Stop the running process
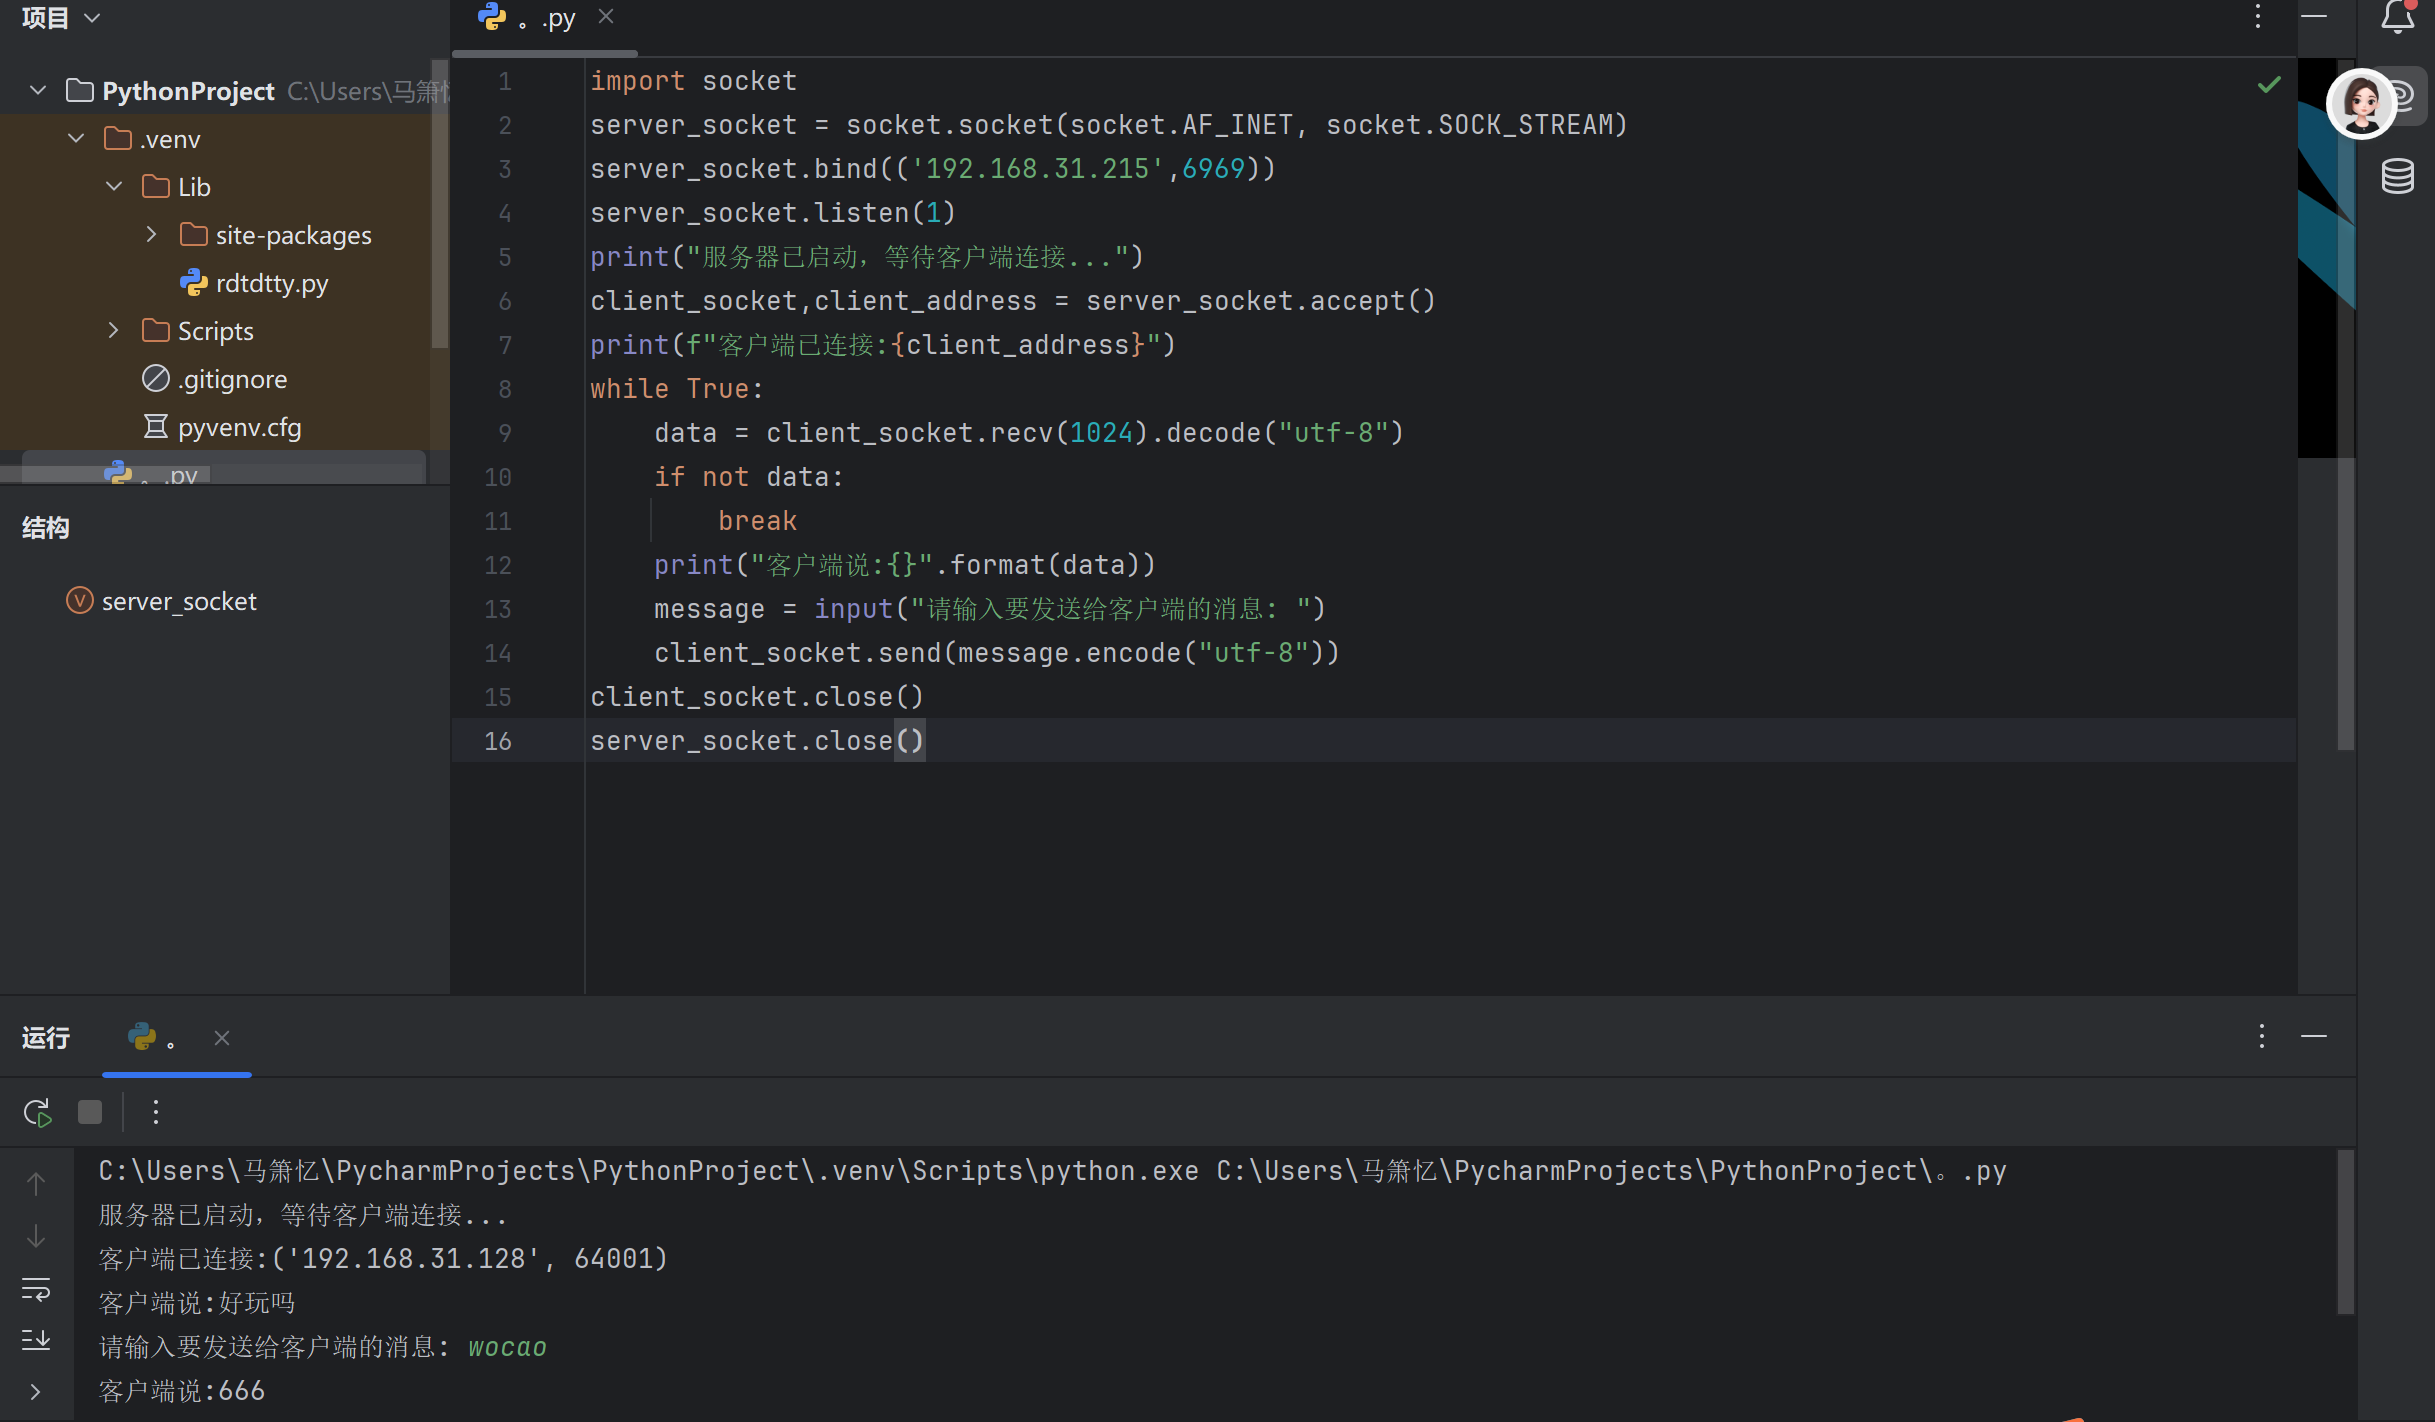Viewport: 2435px width, 1422px height. (90, 1112)
